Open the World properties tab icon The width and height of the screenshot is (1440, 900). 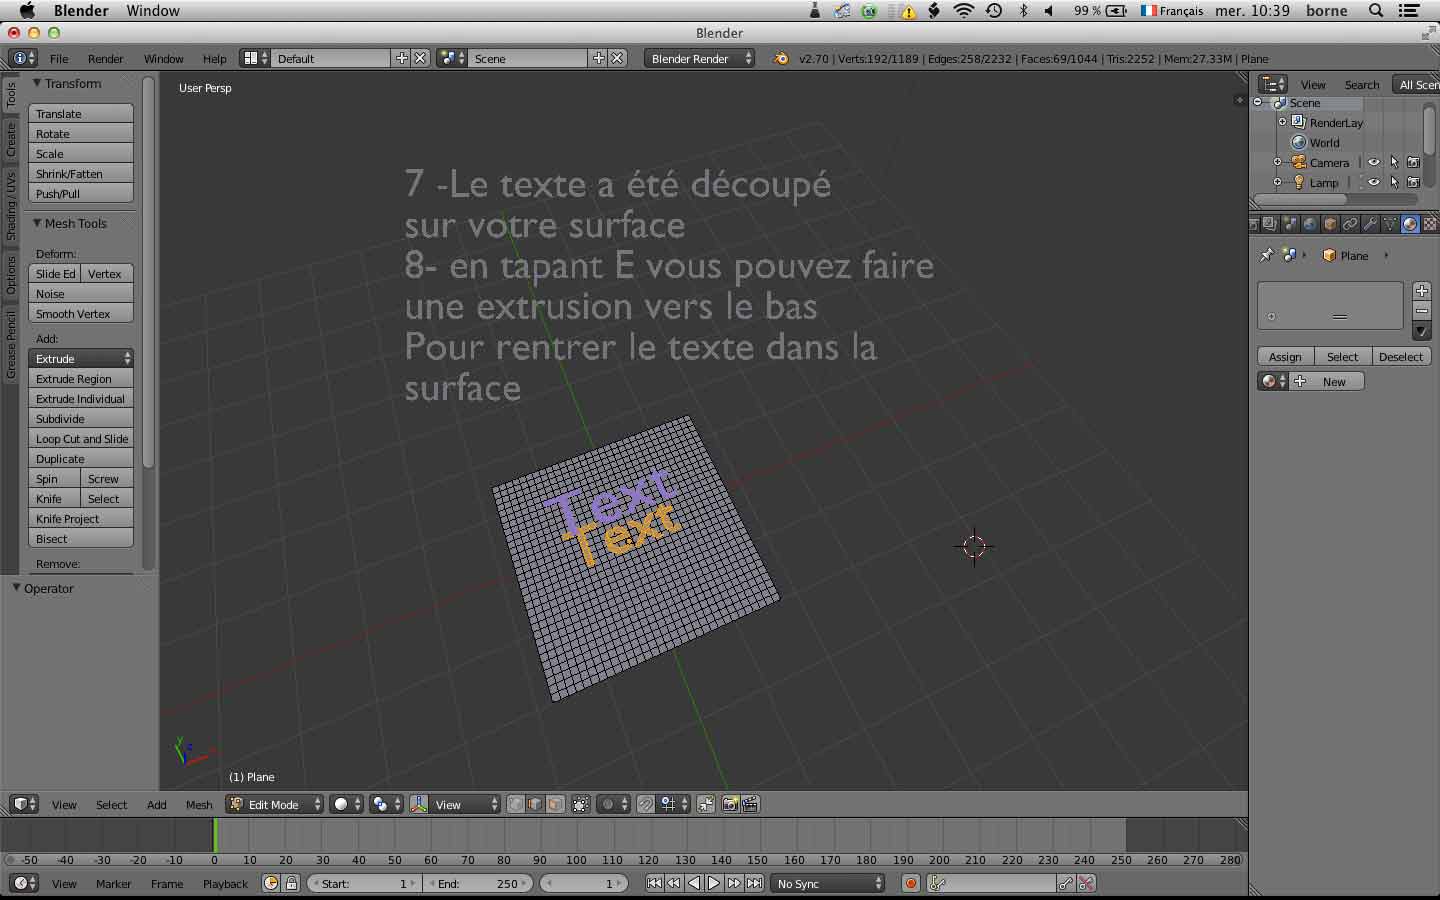[x=1310, y=224]
